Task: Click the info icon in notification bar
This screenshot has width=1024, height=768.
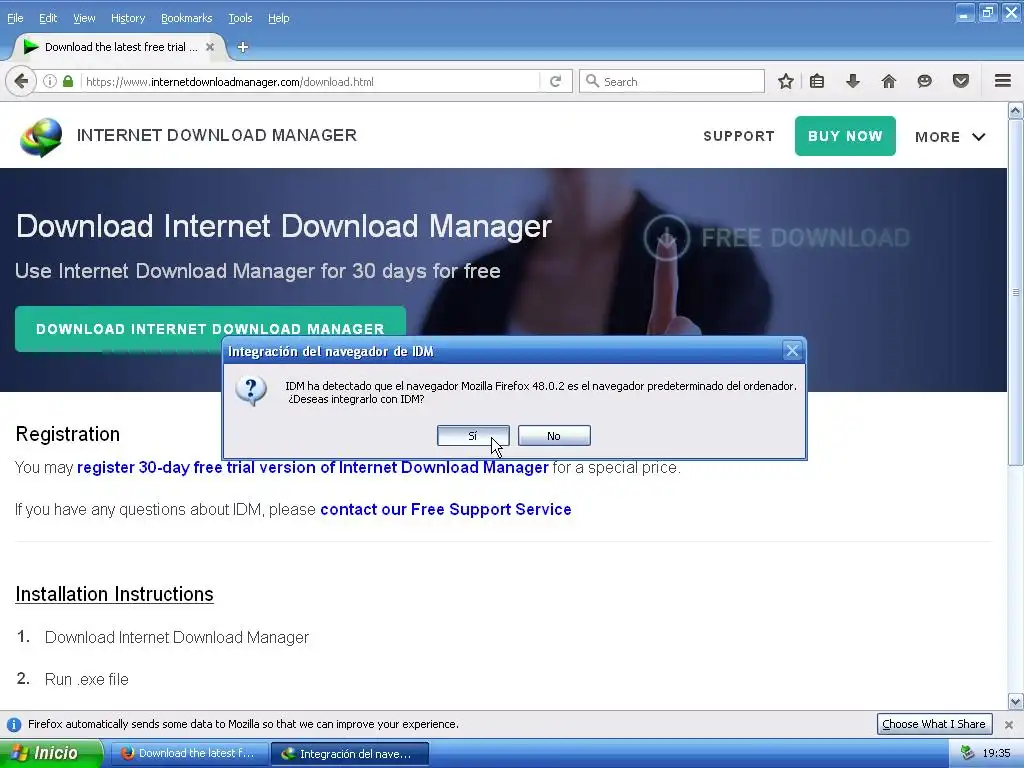Action: click(x=13, y=725)
